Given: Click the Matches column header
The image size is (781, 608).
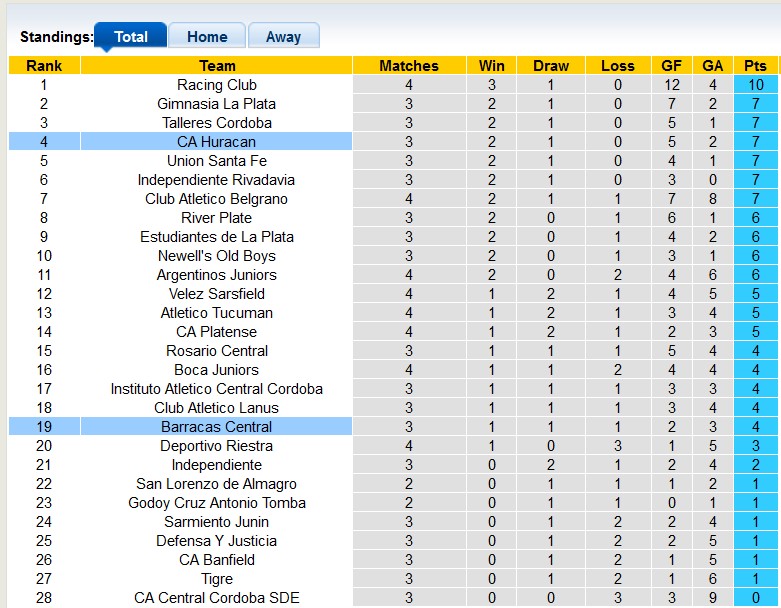Looking at the screenshot, I should [x=409, y=65].
